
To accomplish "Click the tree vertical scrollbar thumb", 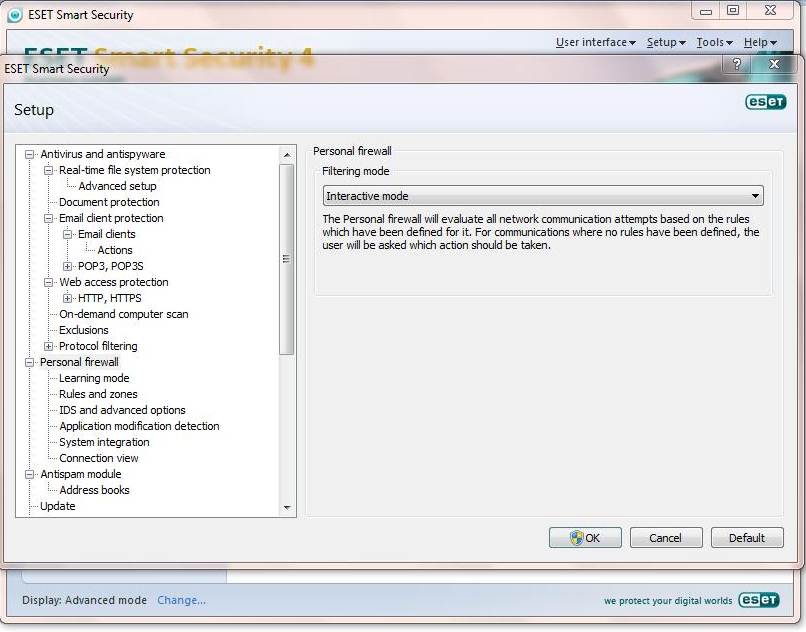I will tap(287, 259).
